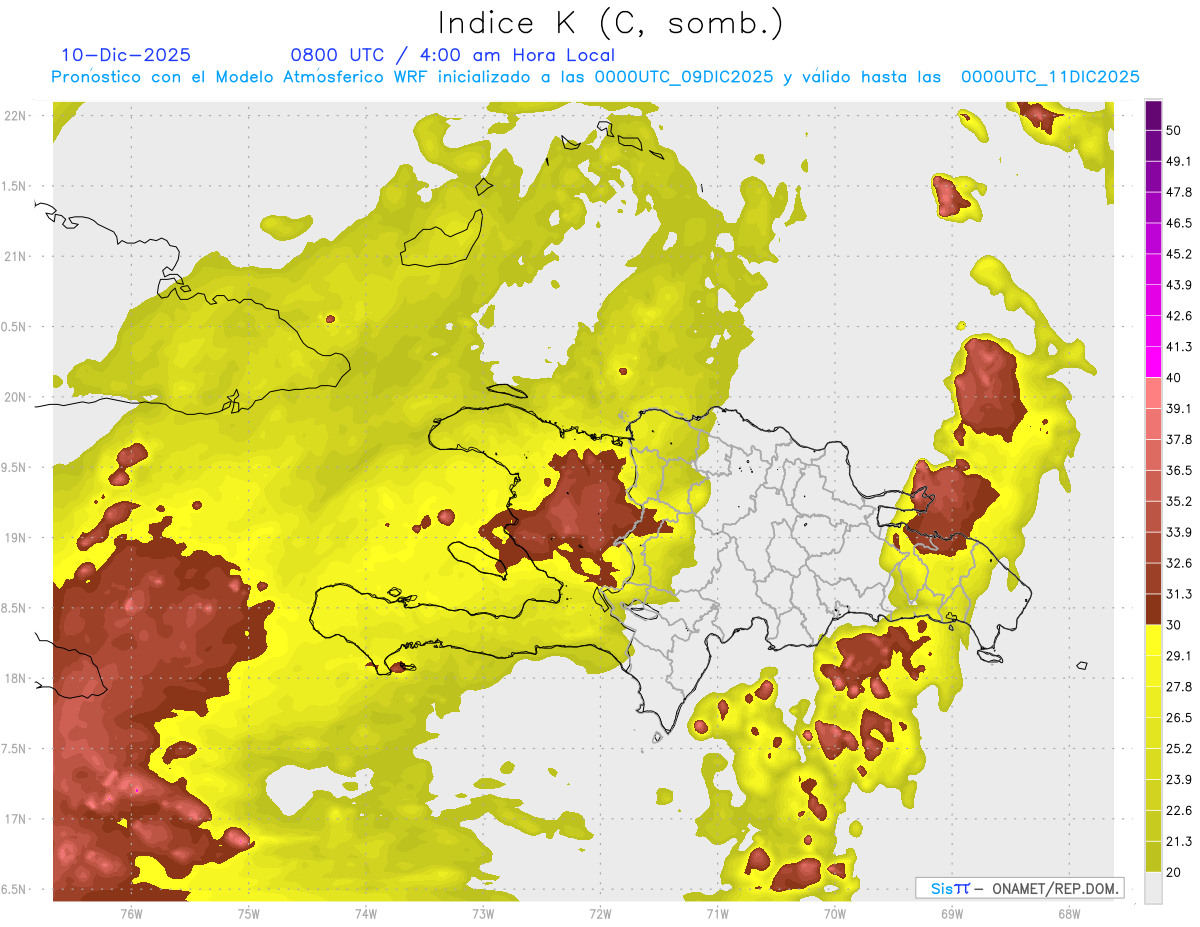
Task: Click the colorbar value "39.1"
Action: point(1178,408)
